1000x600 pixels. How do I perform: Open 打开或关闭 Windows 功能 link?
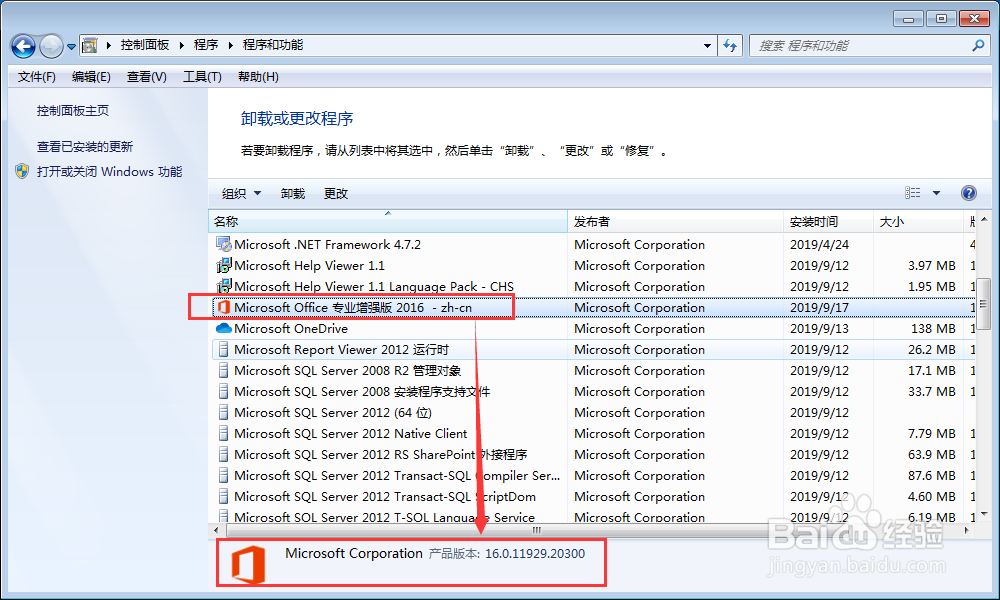click(110, 172)
